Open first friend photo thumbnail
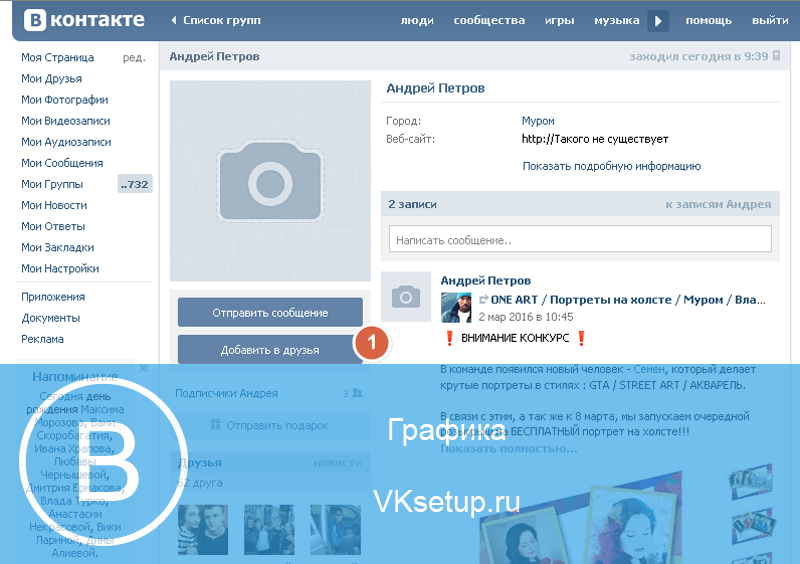This screenshot has width=800, height=564. 203,530
